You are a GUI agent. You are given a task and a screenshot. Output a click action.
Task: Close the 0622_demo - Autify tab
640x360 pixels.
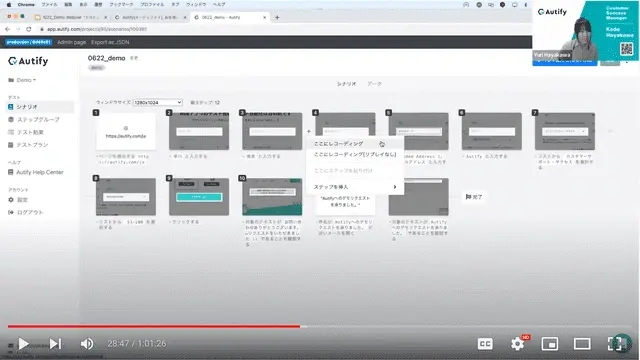point(264,17)
